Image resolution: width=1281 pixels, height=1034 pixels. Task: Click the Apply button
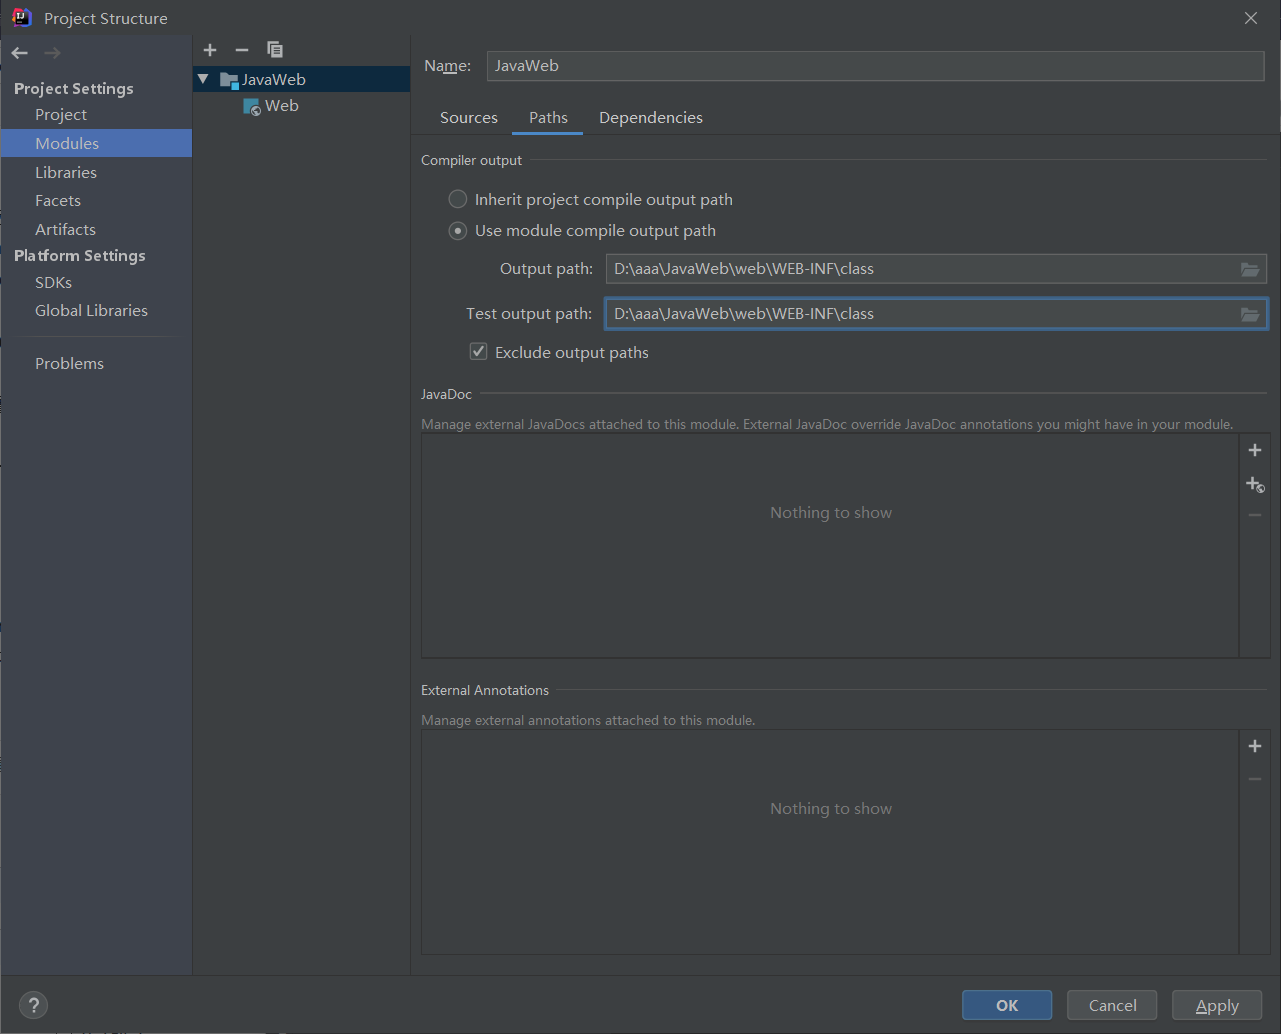tap(1217, 1005)
